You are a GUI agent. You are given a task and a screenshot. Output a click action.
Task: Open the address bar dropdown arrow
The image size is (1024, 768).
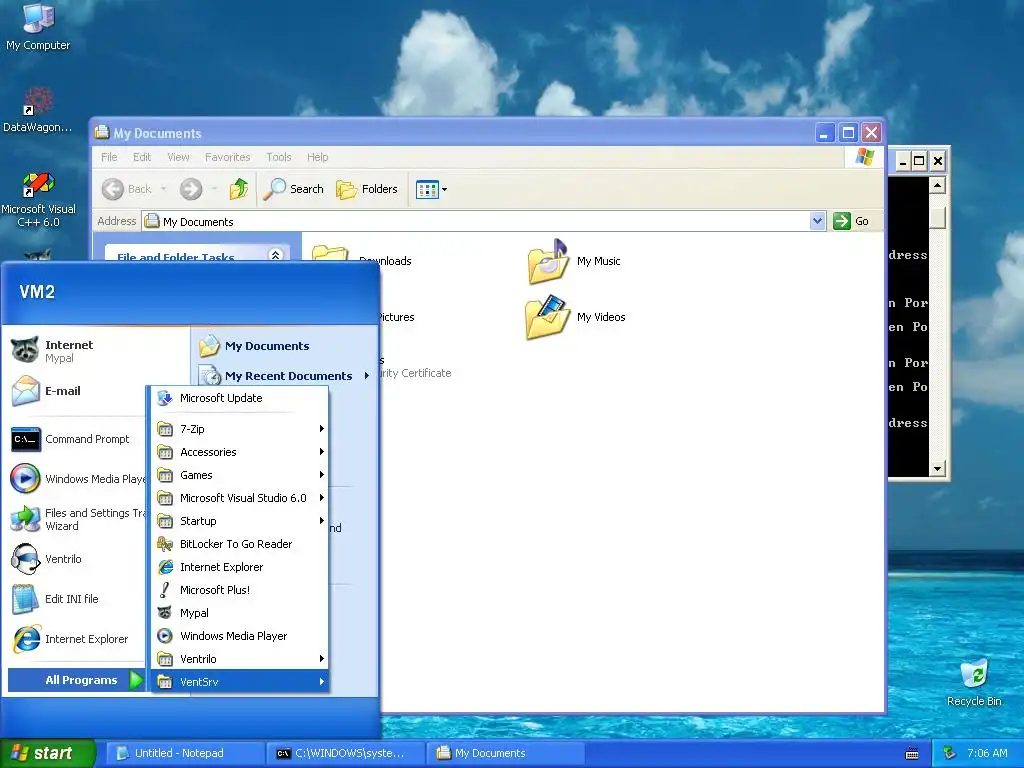(x=817, y=221)
